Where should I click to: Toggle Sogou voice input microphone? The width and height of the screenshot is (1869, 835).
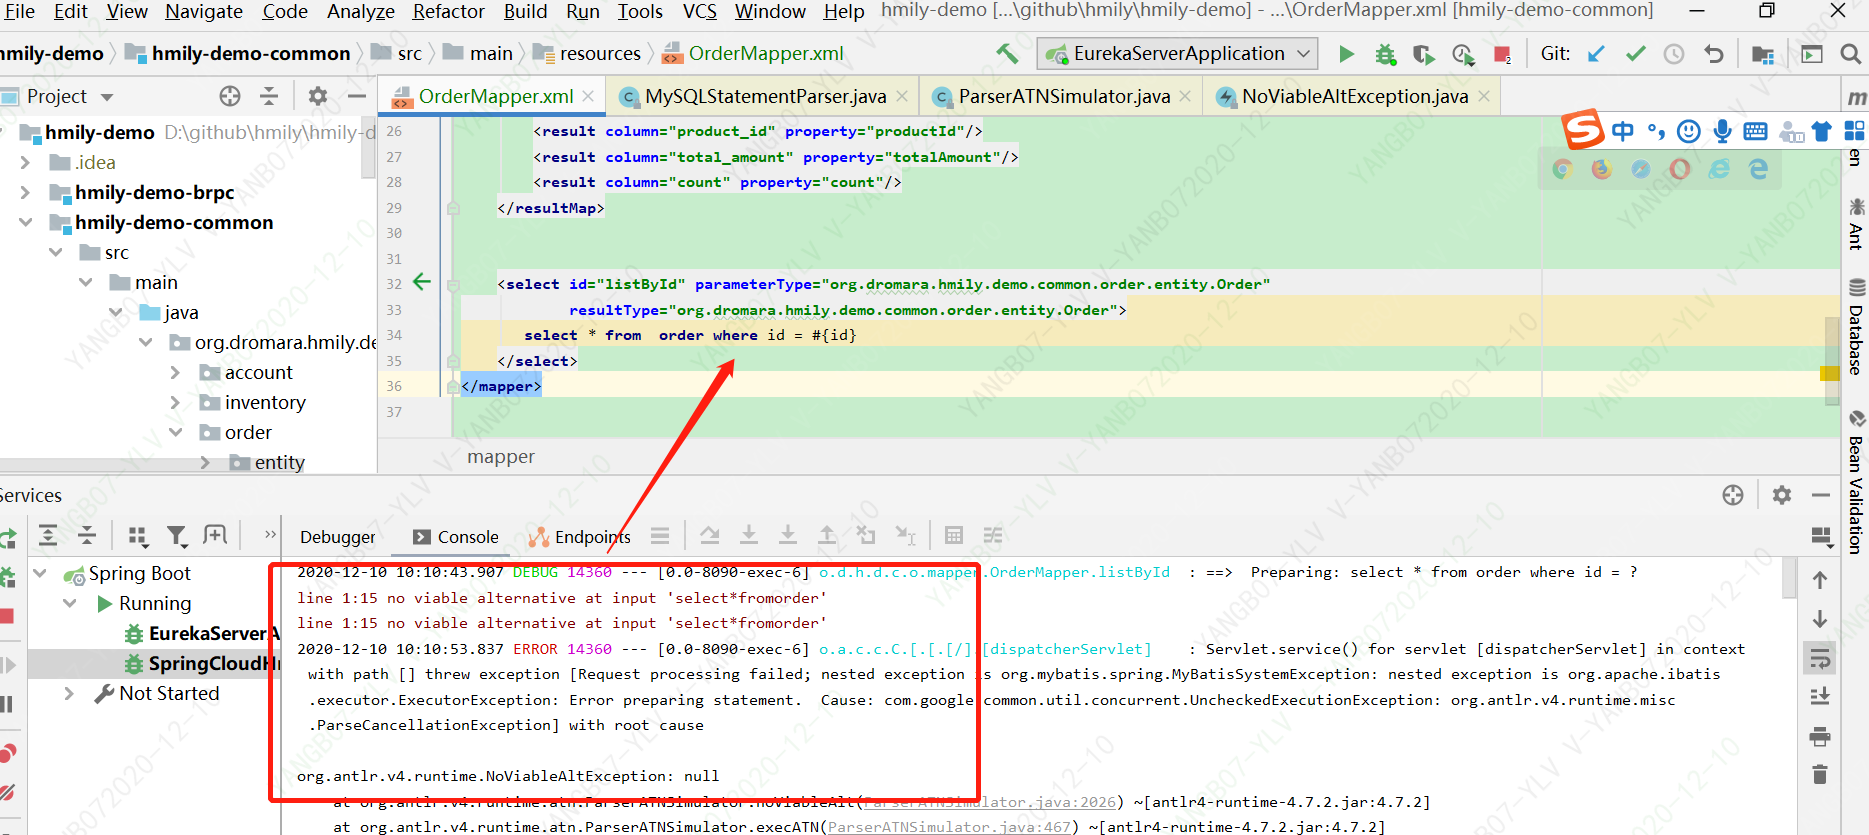(1722, 131)
